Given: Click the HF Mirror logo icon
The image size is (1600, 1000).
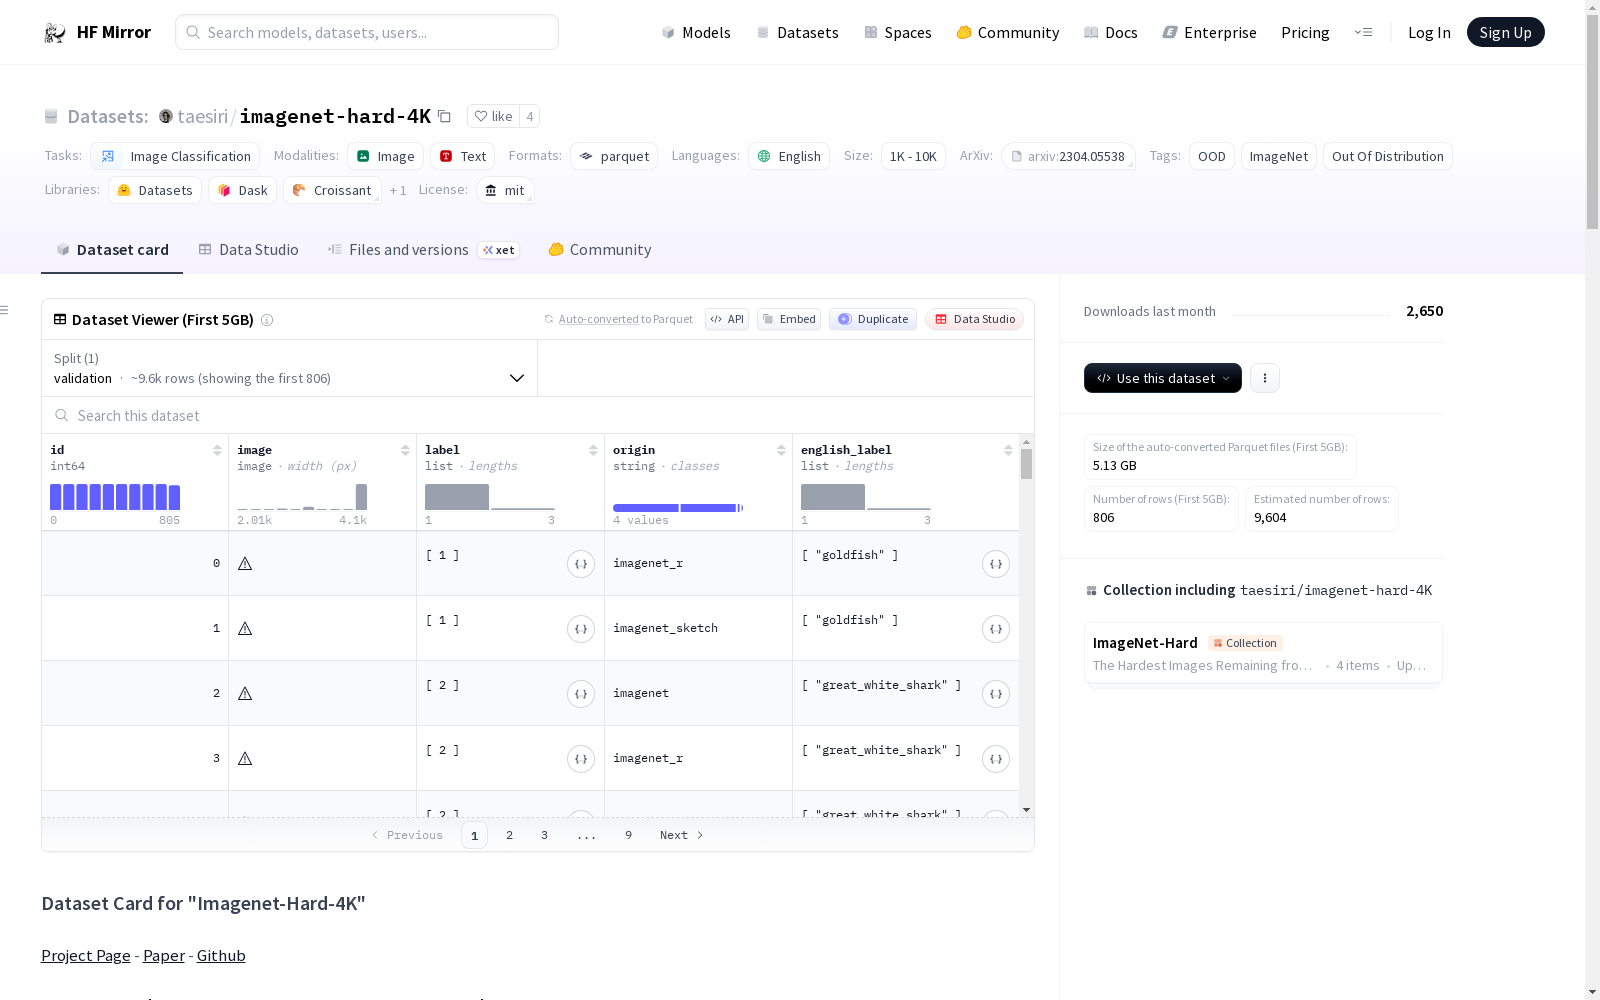Looking at the screenshot, I should point(55,33).
